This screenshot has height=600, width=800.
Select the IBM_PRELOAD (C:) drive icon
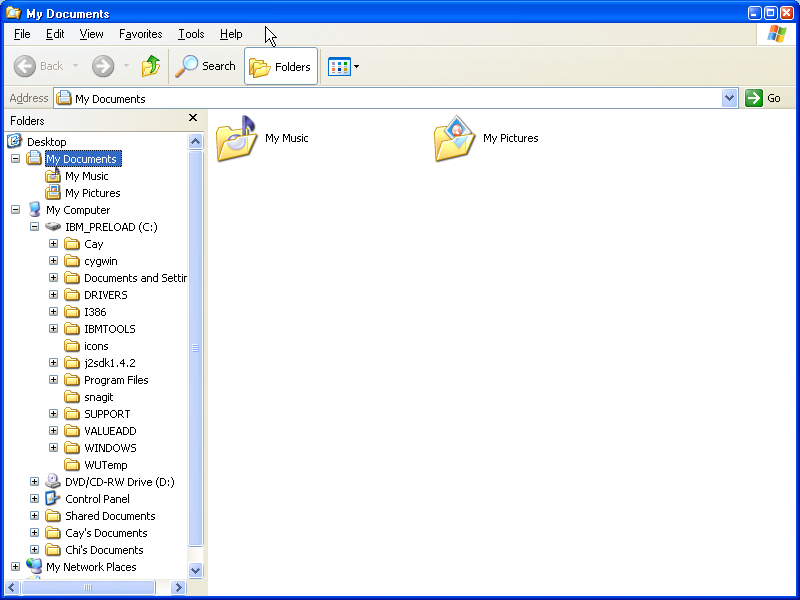(53, 227)
